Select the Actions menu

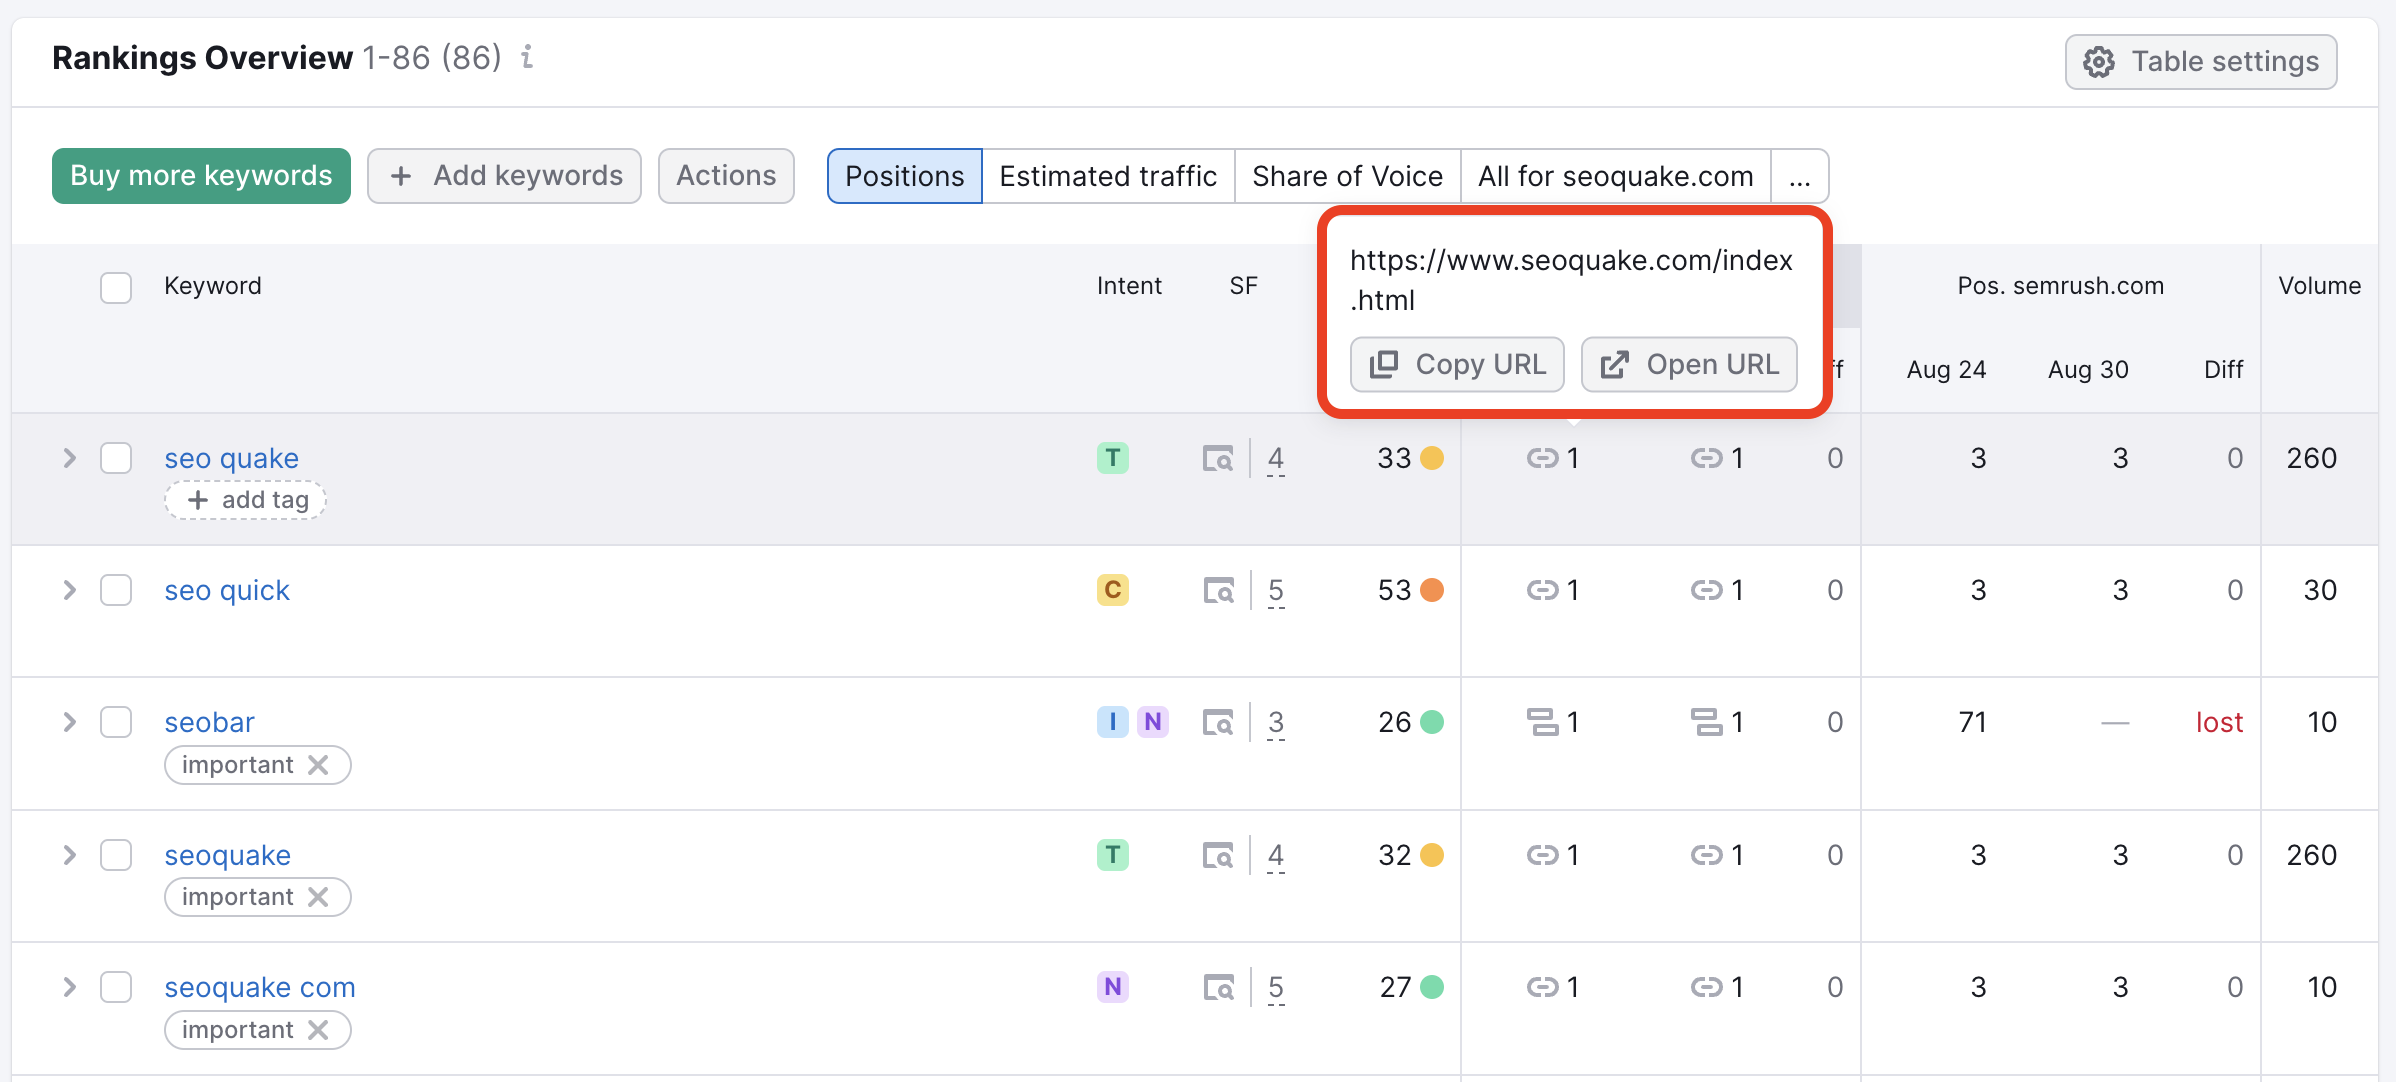click(727, 176)
